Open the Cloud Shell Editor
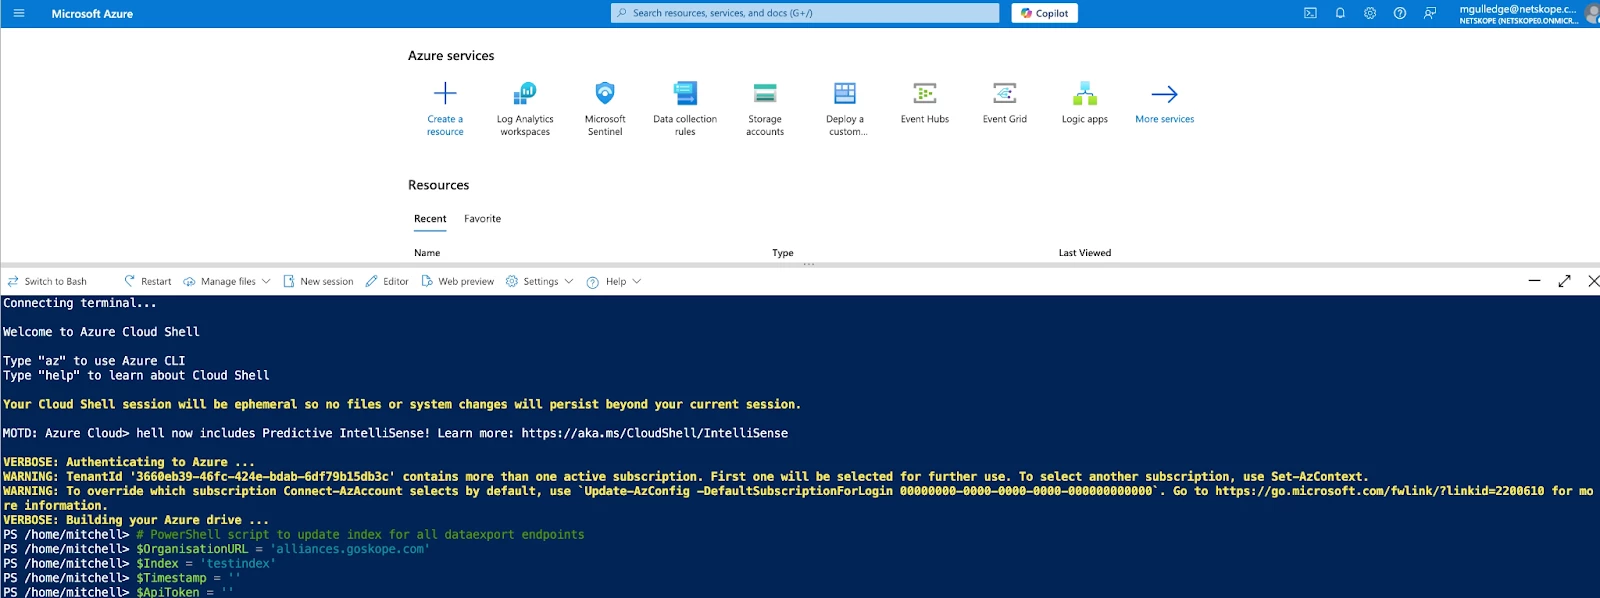 (x=387, y=282)
